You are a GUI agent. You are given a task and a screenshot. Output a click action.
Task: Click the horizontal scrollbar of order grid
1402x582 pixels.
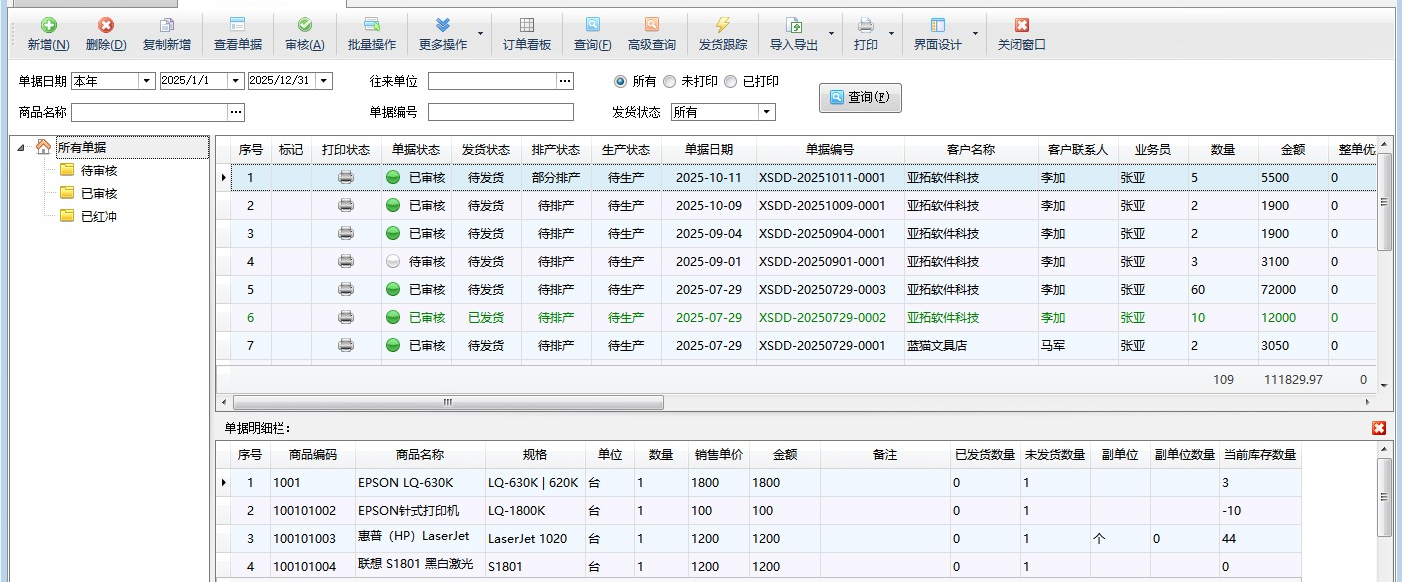click(x=448, y=402)
